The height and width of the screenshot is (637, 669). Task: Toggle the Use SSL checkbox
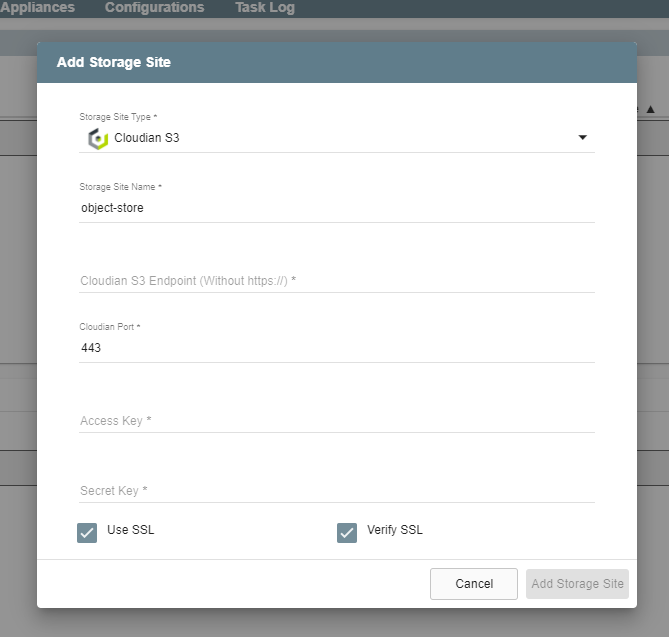87,532
